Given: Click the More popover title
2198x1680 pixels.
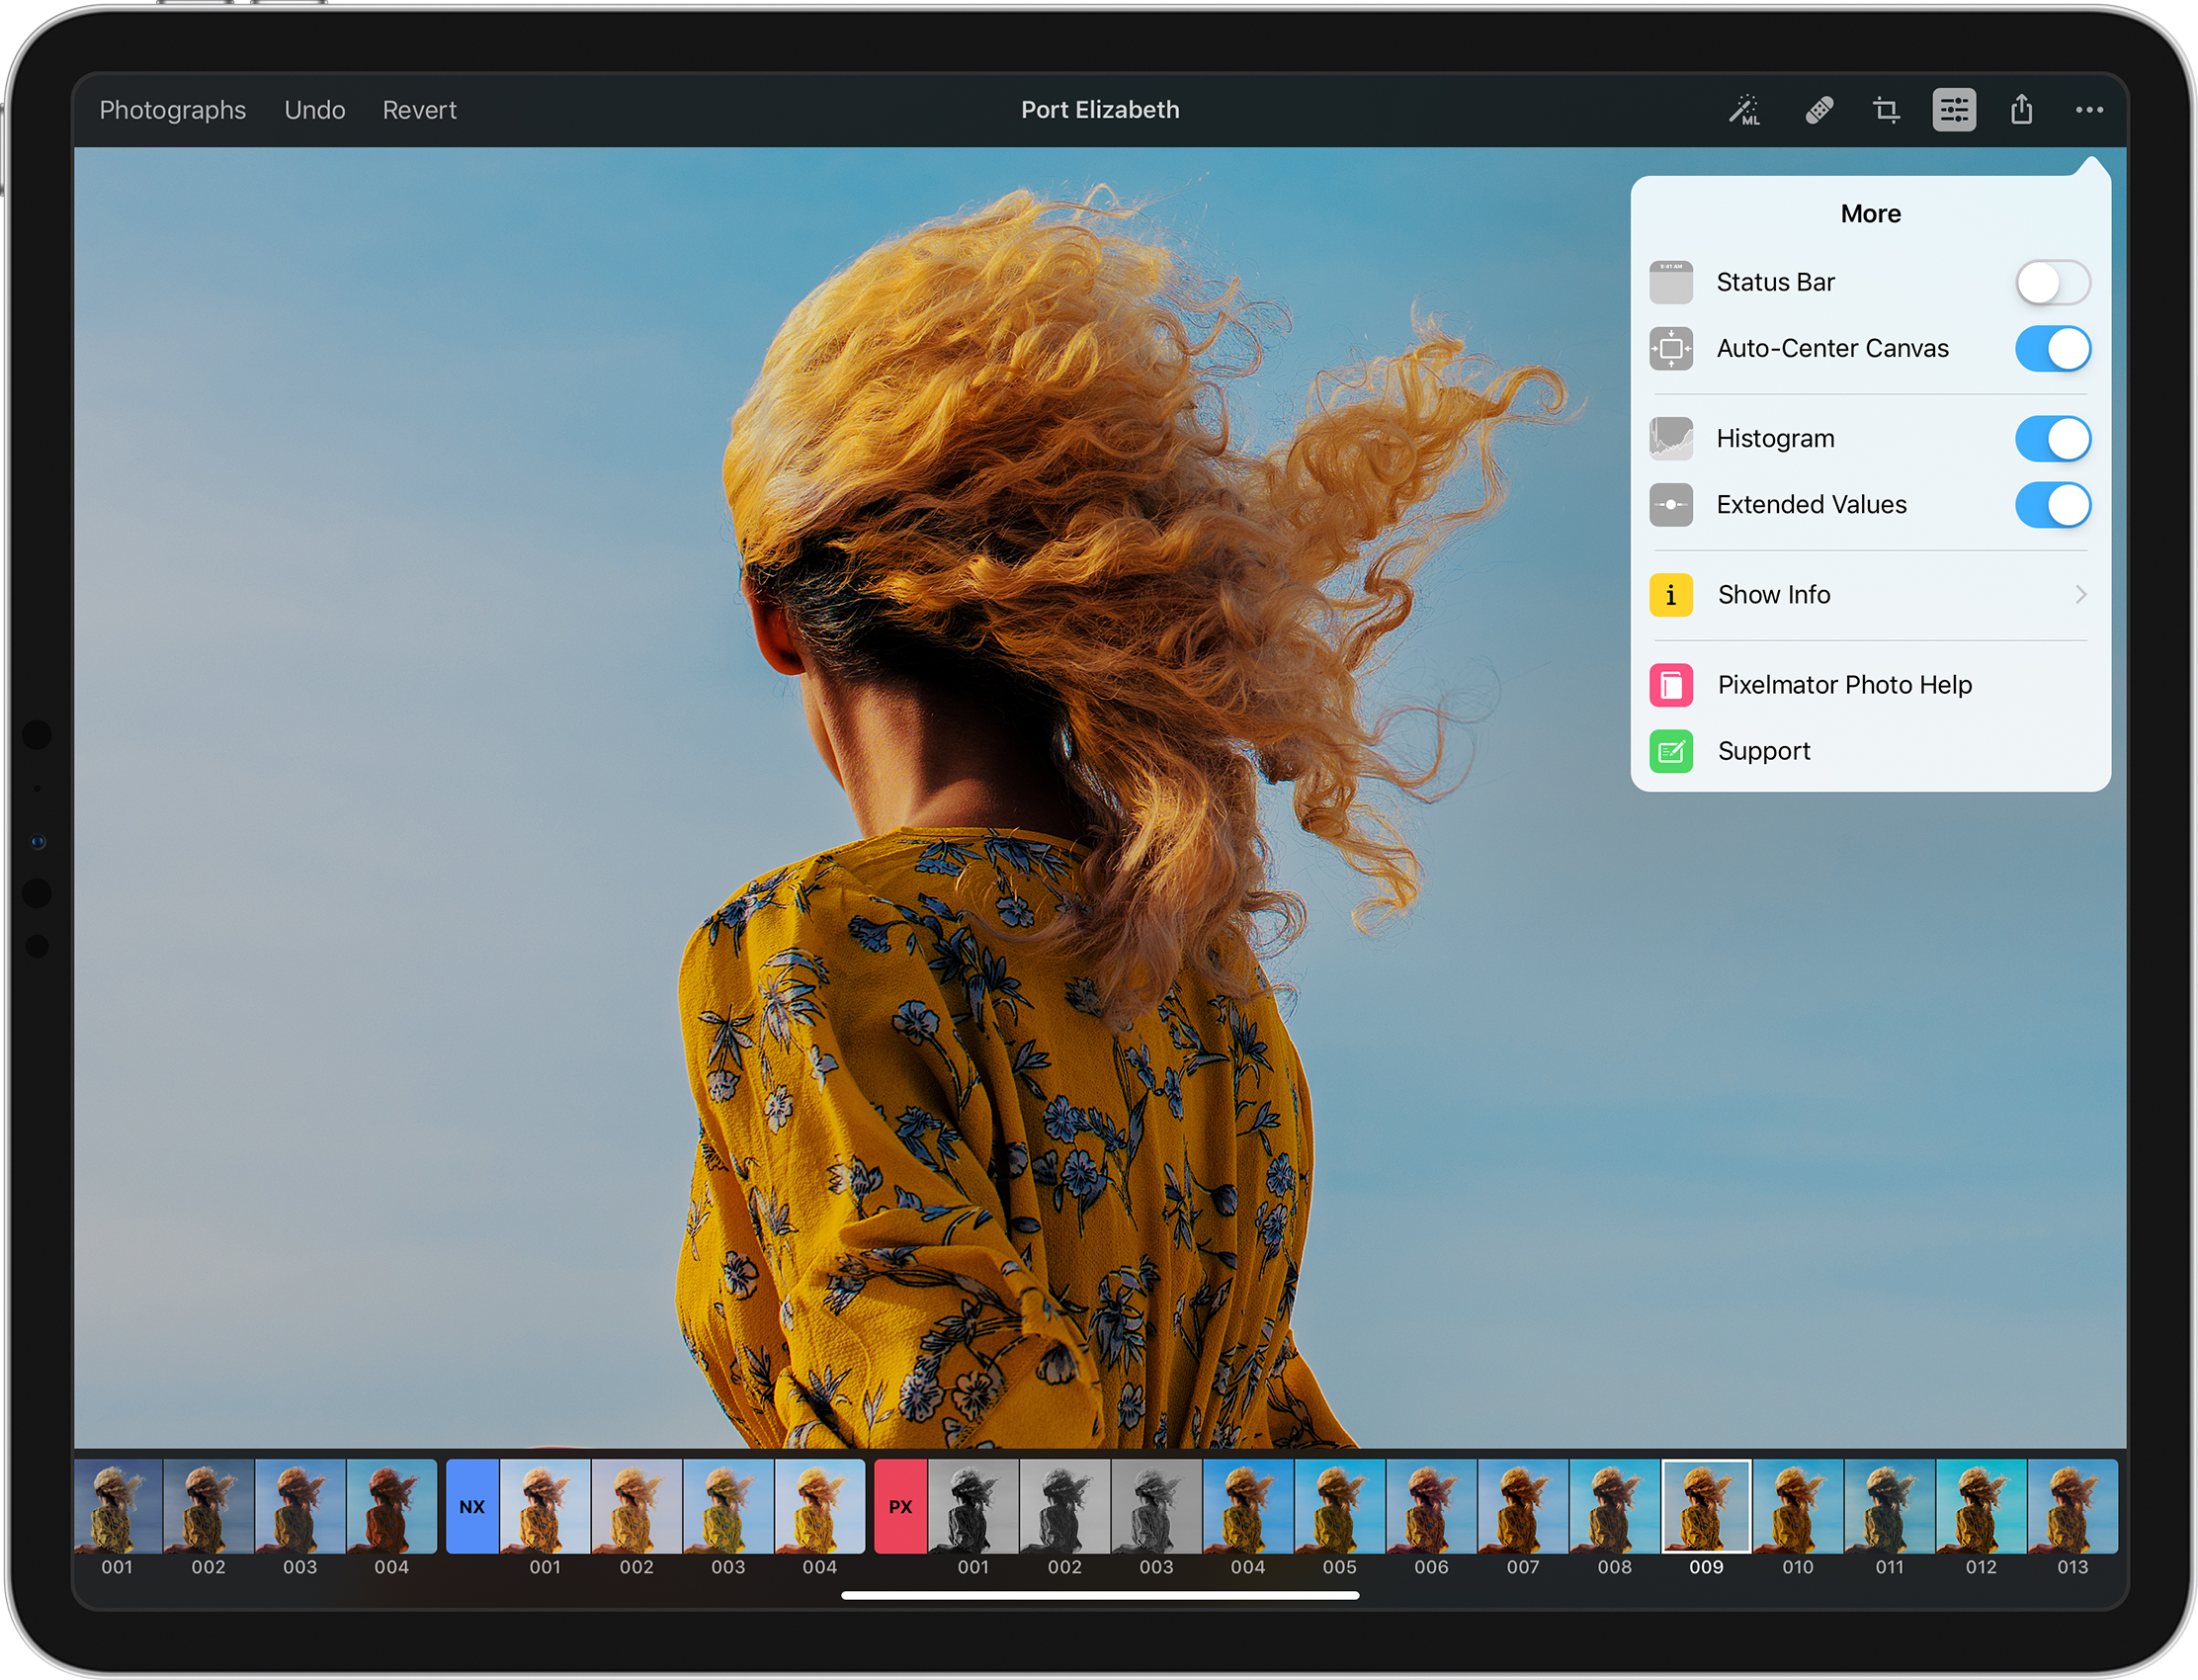Looking at the screenshot, I should (x=1870, y=214).
